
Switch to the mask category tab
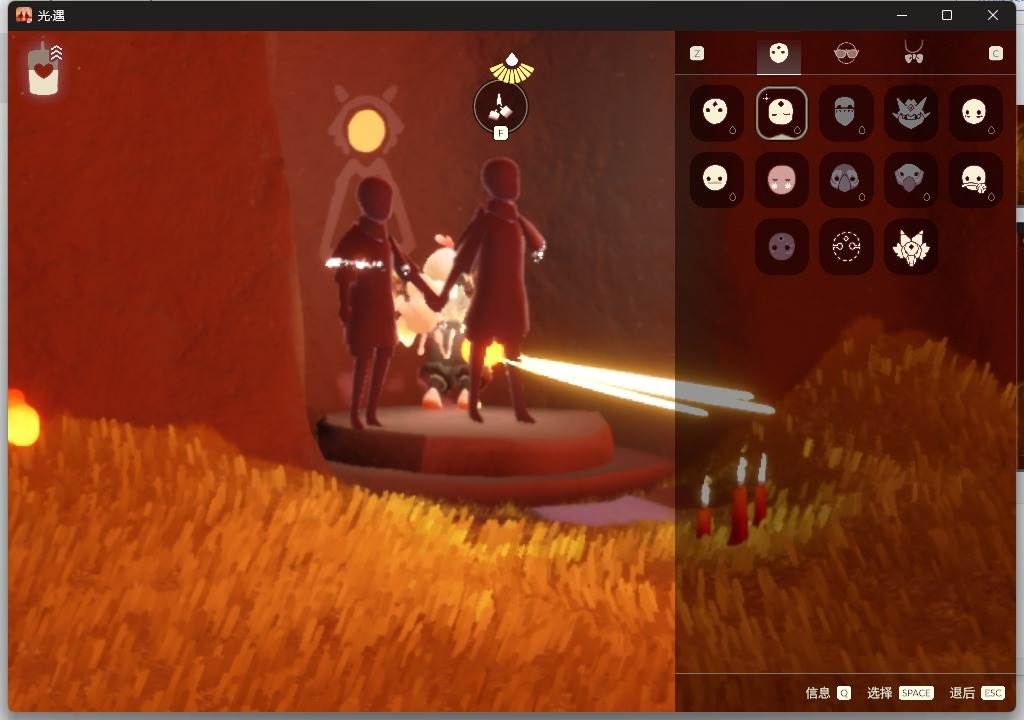tap(778, 54)
